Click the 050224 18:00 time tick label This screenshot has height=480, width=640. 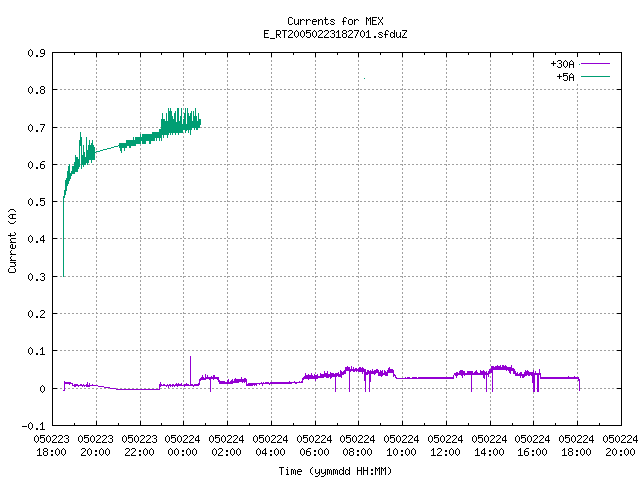[577, 446]
